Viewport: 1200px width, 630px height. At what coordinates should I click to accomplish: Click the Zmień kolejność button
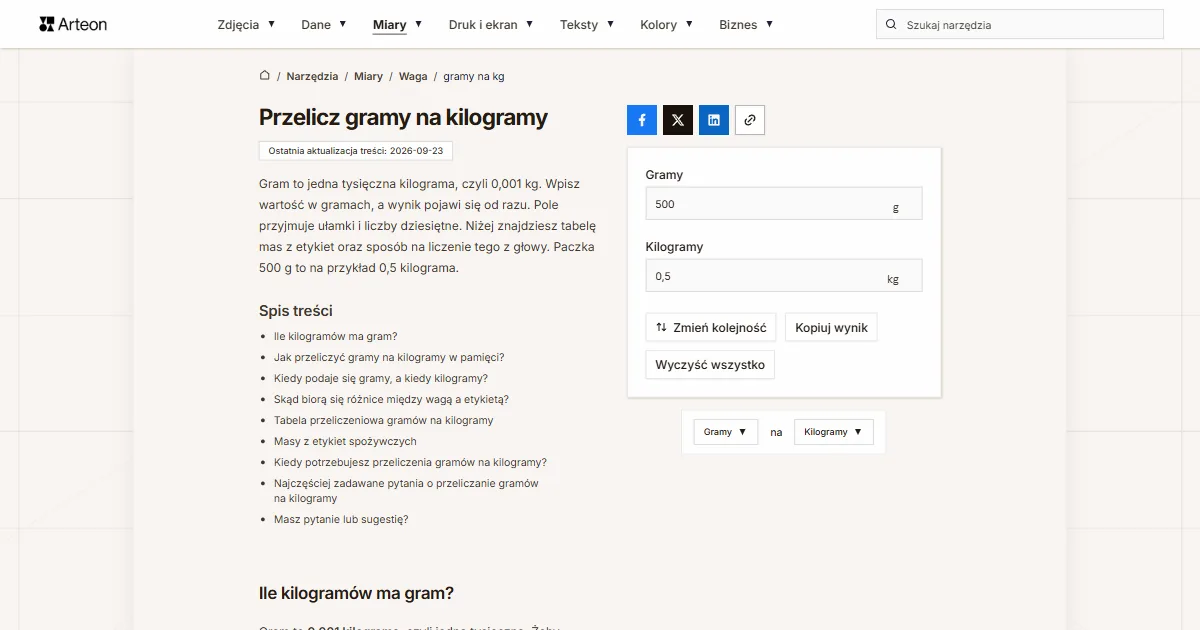711,328
